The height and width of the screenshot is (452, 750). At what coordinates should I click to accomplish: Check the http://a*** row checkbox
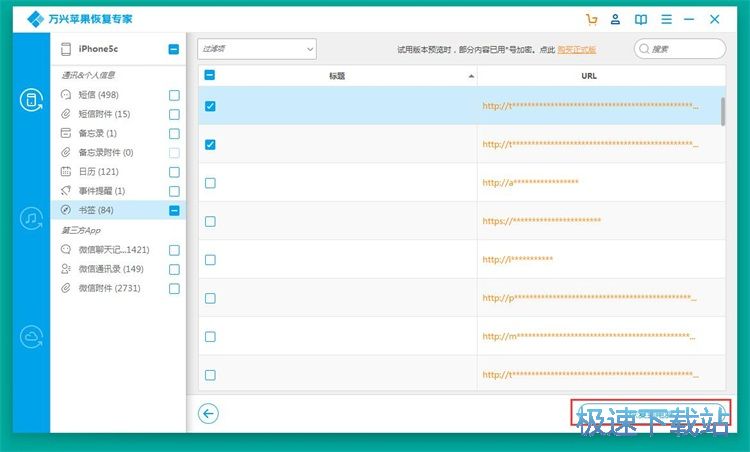coord(210,183)
